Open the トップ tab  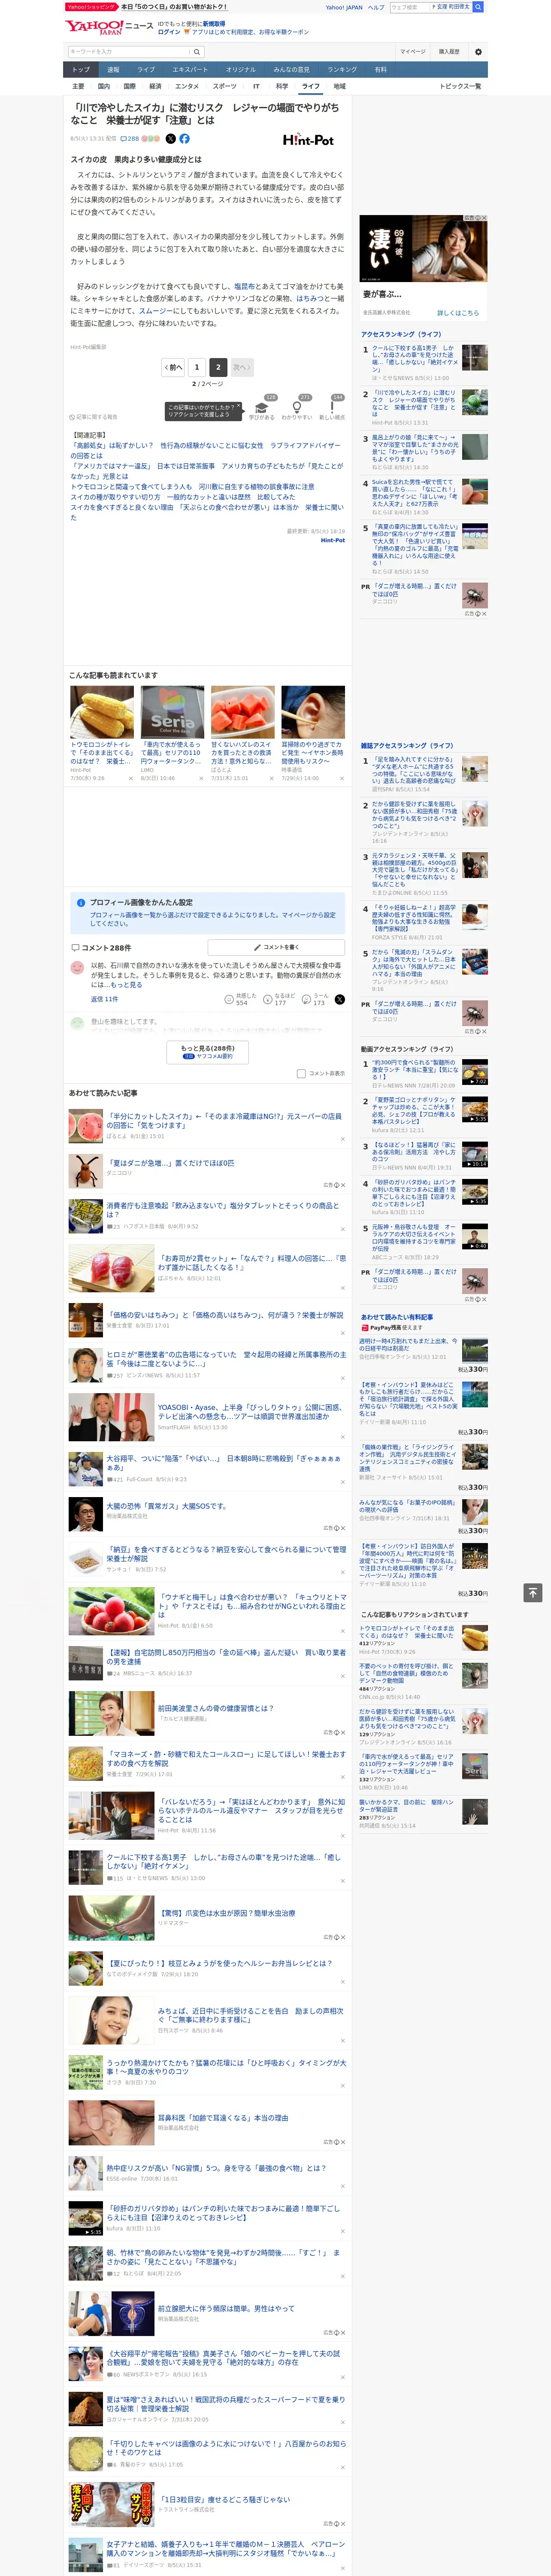[81, 70]
